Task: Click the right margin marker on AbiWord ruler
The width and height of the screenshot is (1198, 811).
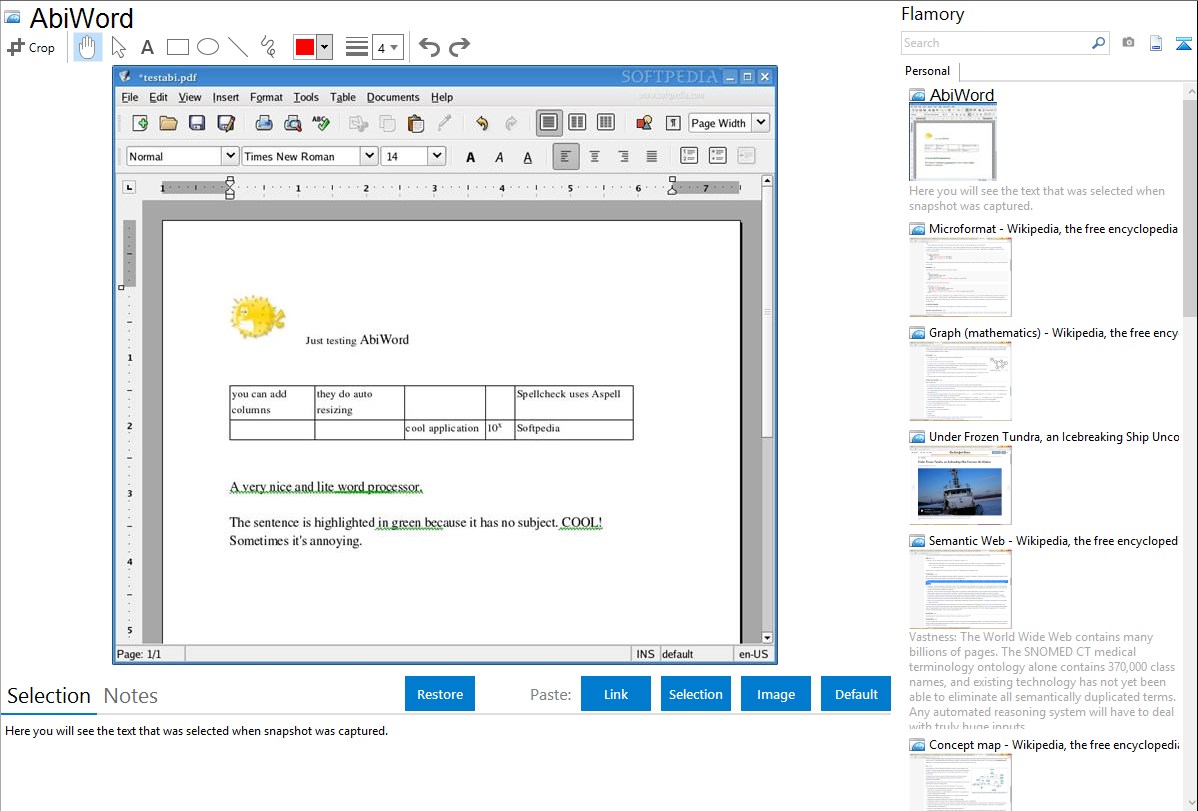Action: [672, 186]
